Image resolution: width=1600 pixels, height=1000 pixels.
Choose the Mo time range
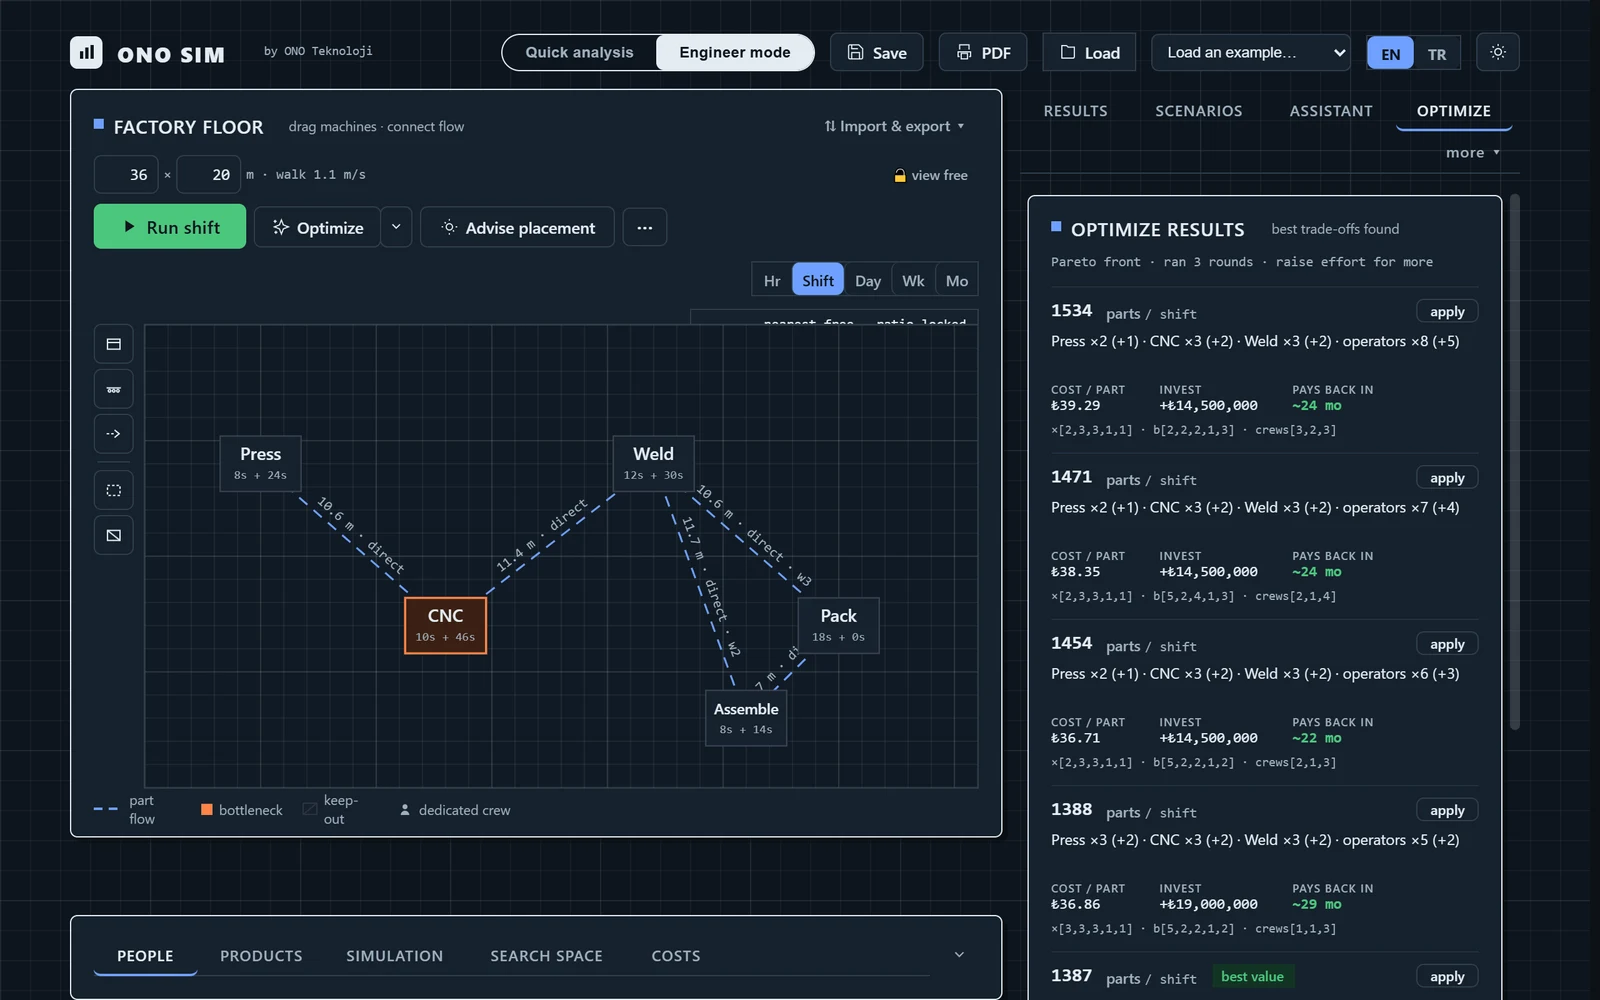pyautogui.click(x=957, y=280)
